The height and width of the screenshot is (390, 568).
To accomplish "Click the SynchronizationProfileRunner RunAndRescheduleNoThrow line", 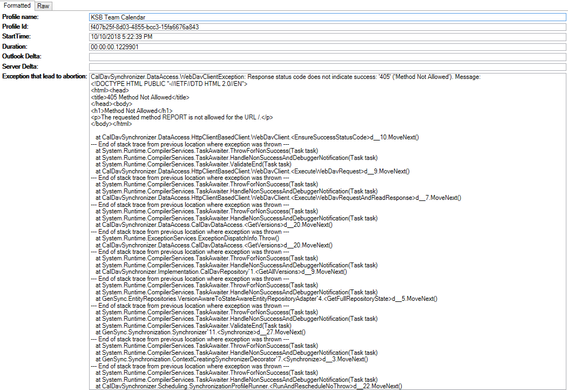I will 249,386.
